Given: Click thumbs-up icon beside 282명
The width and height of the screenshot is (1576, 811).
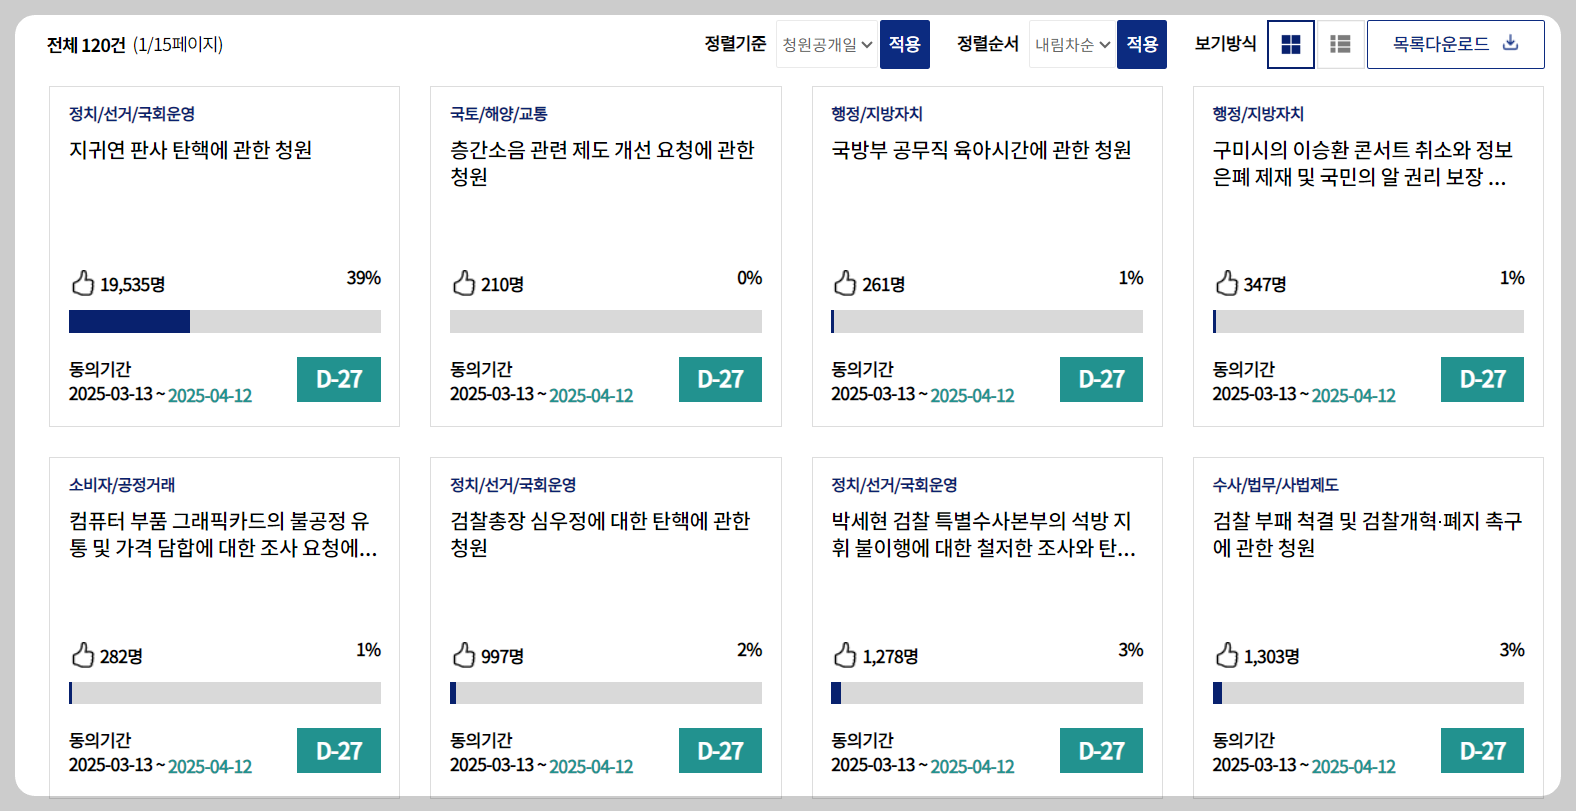Looking at the screenshot, I should 83,655.
